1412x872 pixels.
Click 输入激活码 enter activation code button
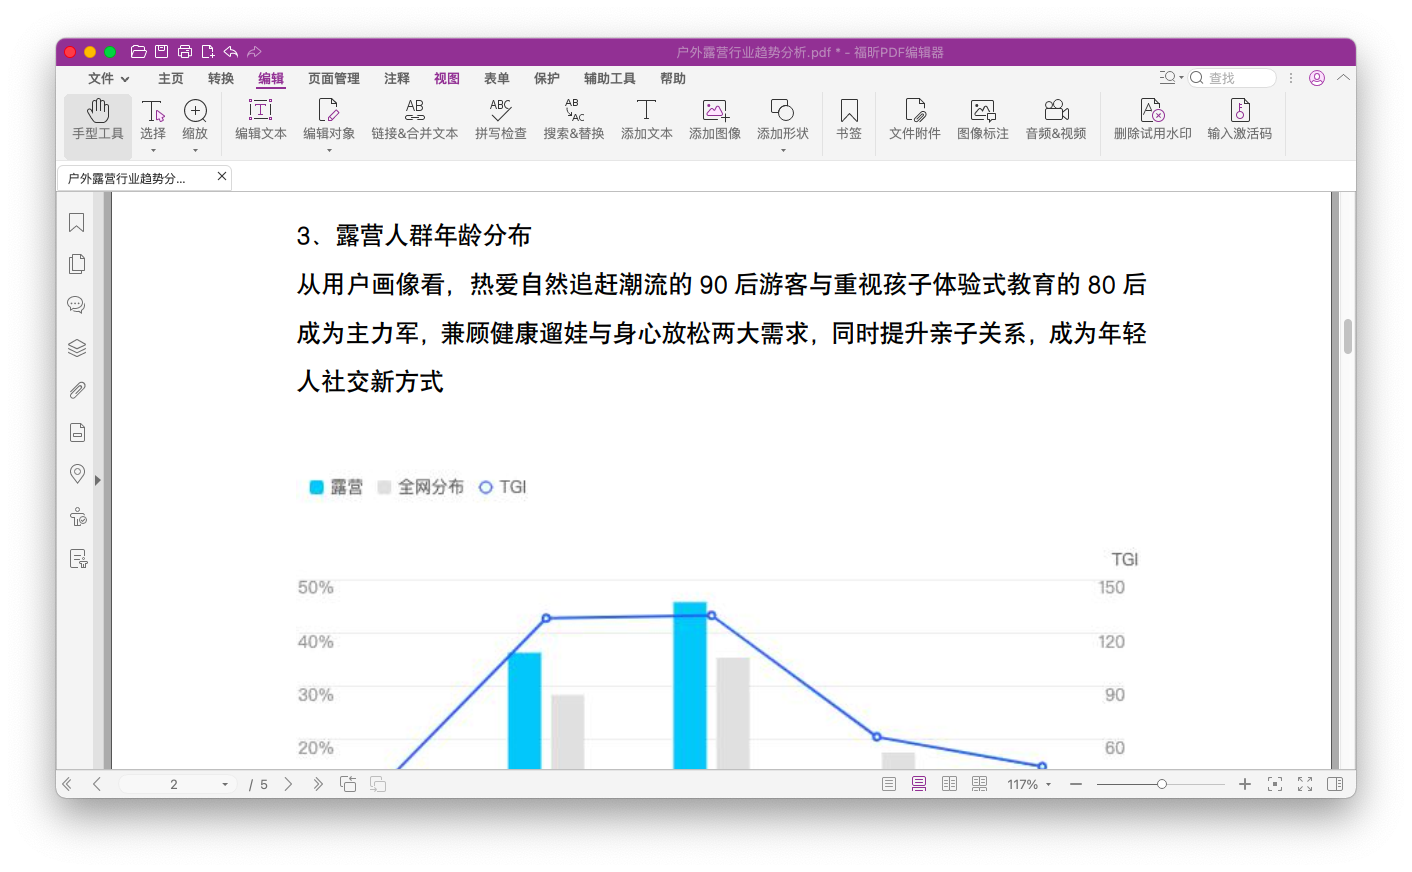(1239, 120)
